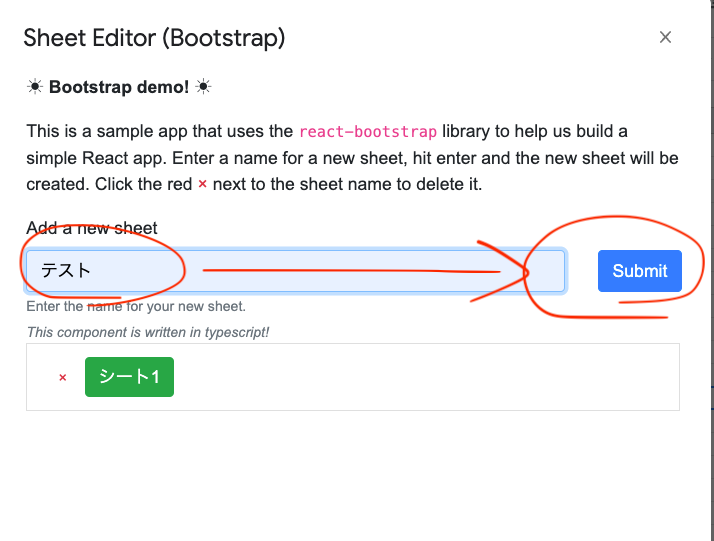This screenshot has width=714, height=541.
Task: Click the 'Add a new sheet' label
Action: tap(92, 228)
